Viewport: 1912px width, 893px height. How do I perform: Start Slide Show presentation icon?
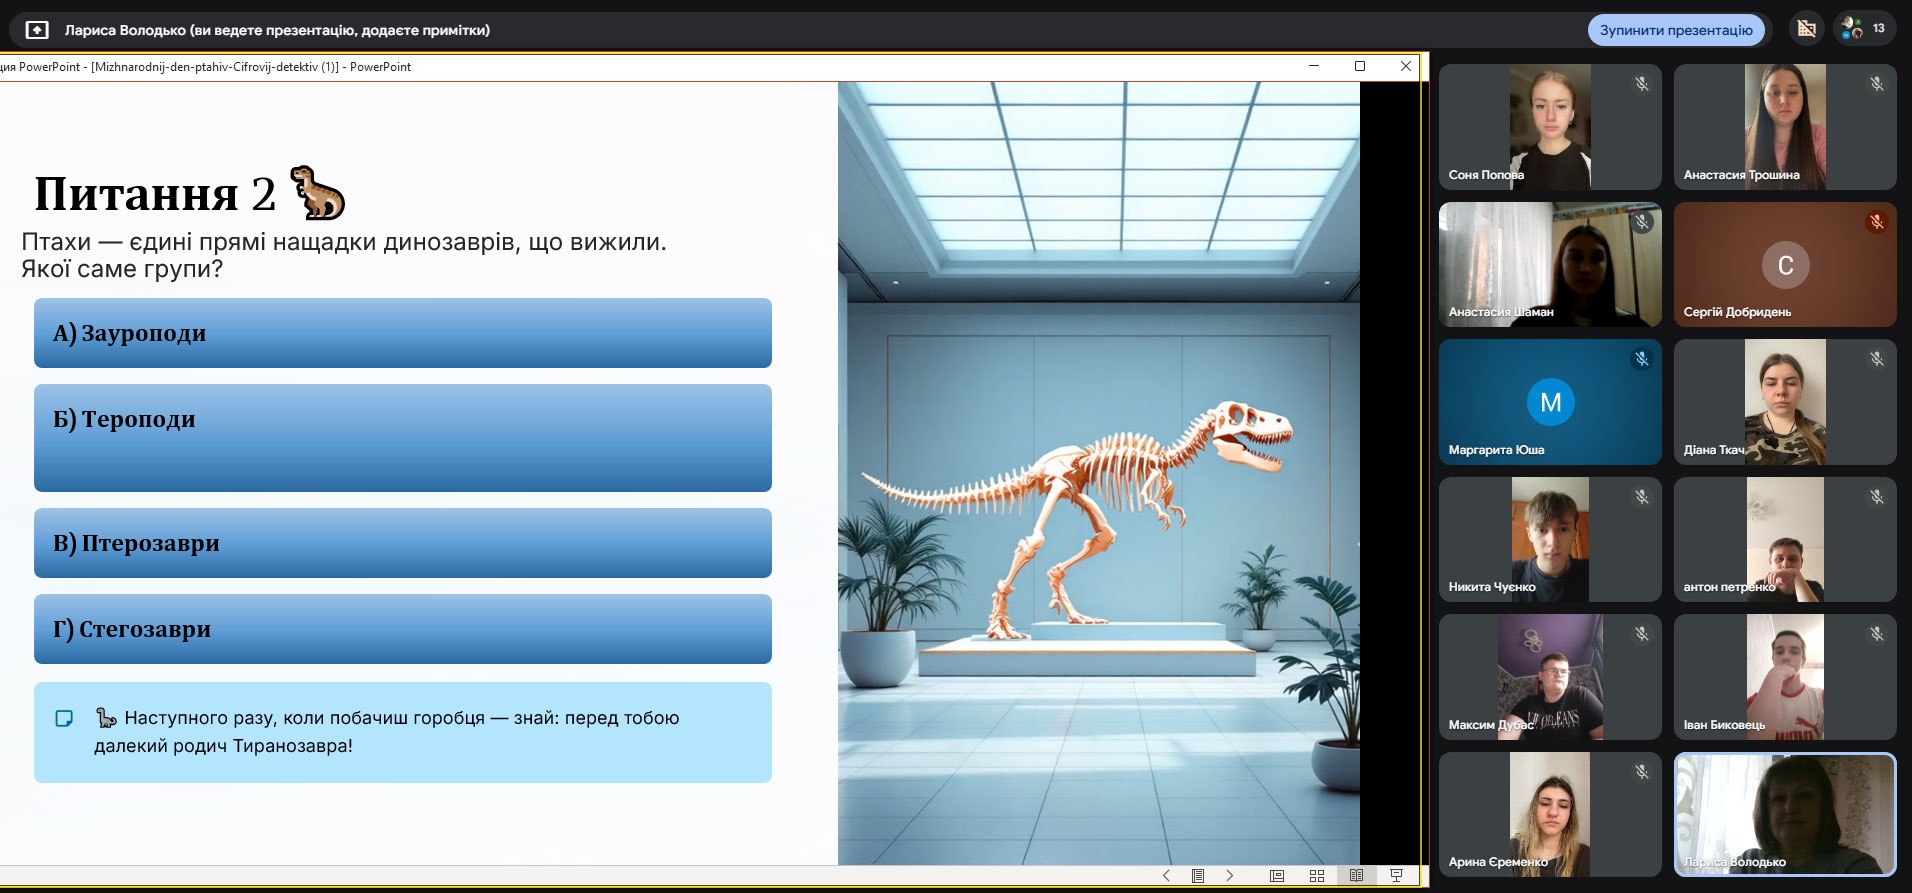point(1396,876)
